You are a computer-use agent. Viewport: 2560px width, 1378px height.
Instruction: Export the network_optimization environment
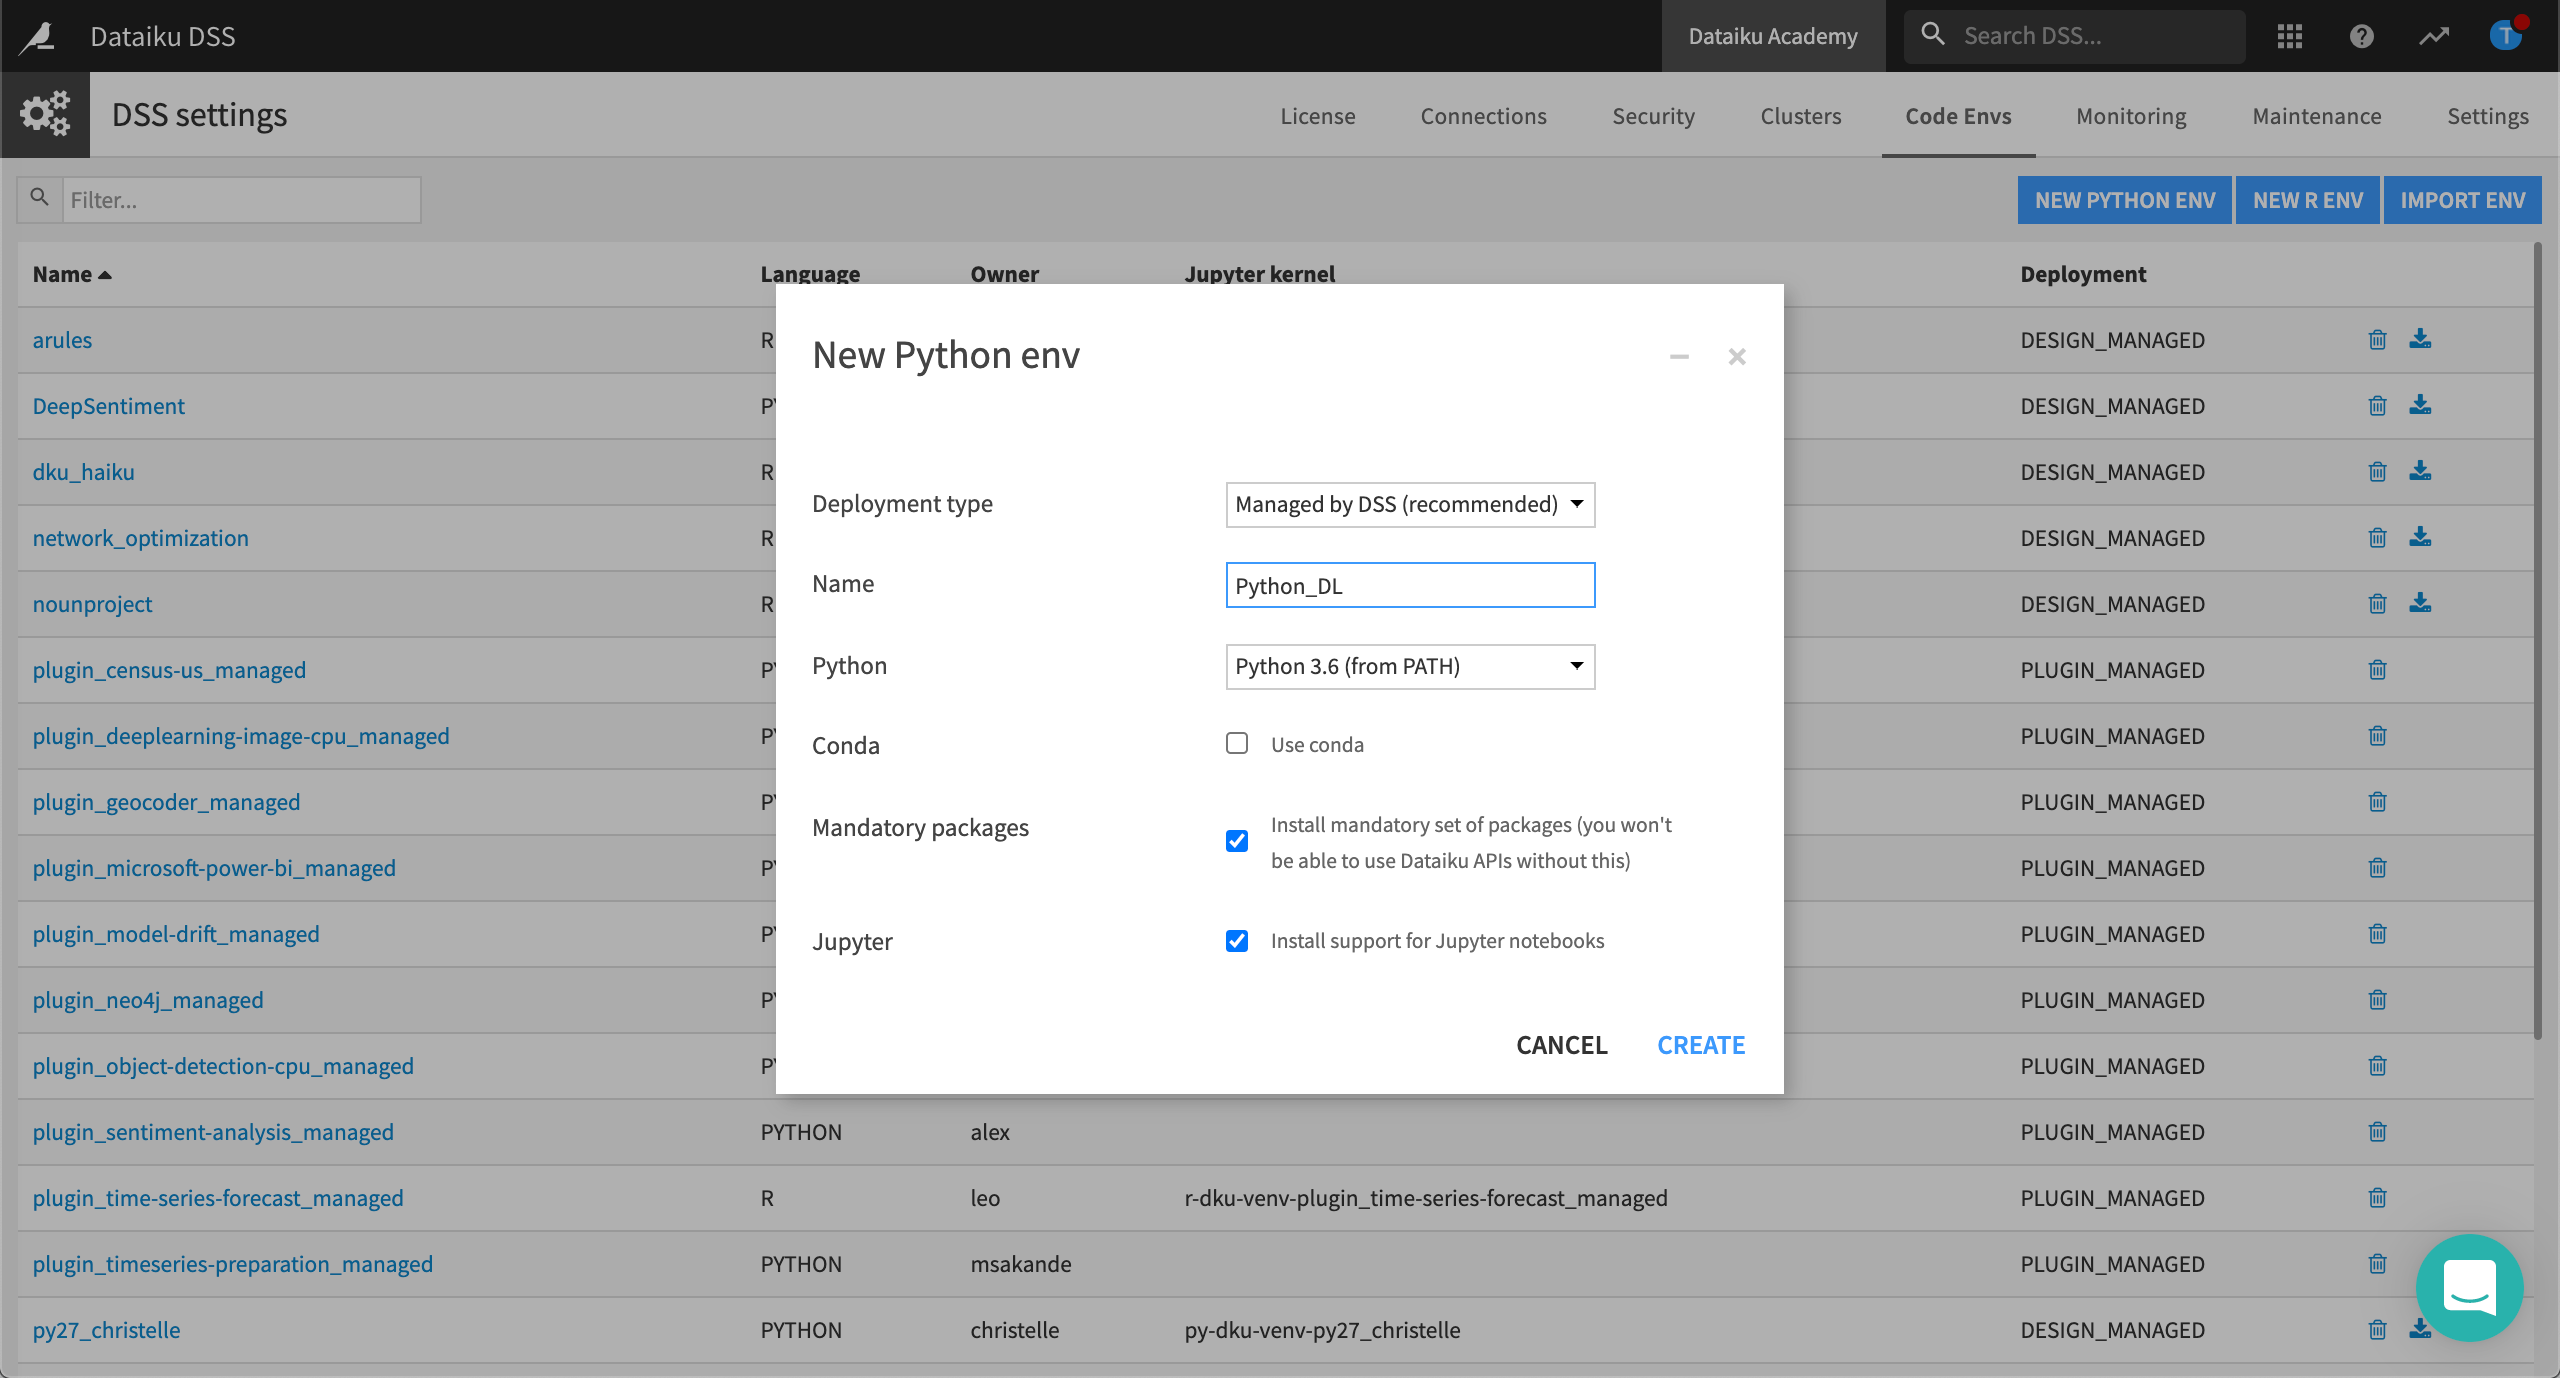[x=2420, y=537]
